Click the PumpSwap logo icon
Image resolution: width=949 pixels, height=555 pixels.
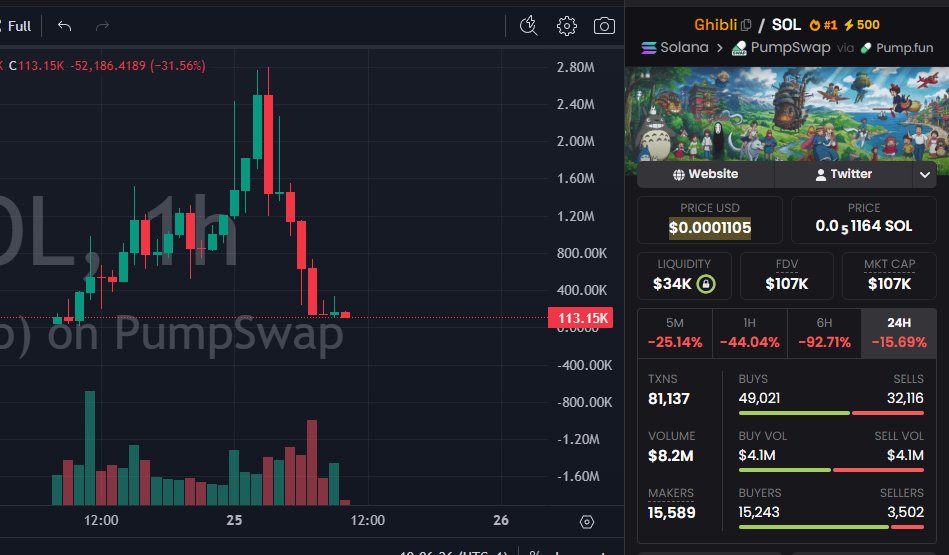click(739, 48)
